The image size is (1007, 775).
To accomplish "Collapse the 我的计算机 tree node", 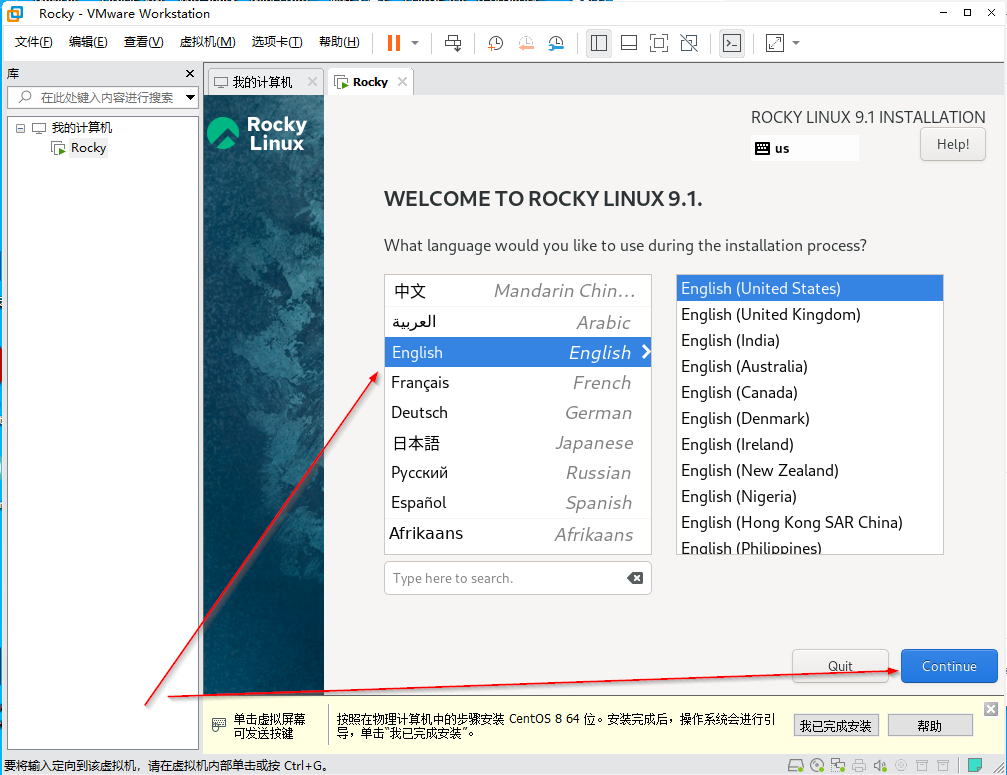I will click(x=21, y=128).
